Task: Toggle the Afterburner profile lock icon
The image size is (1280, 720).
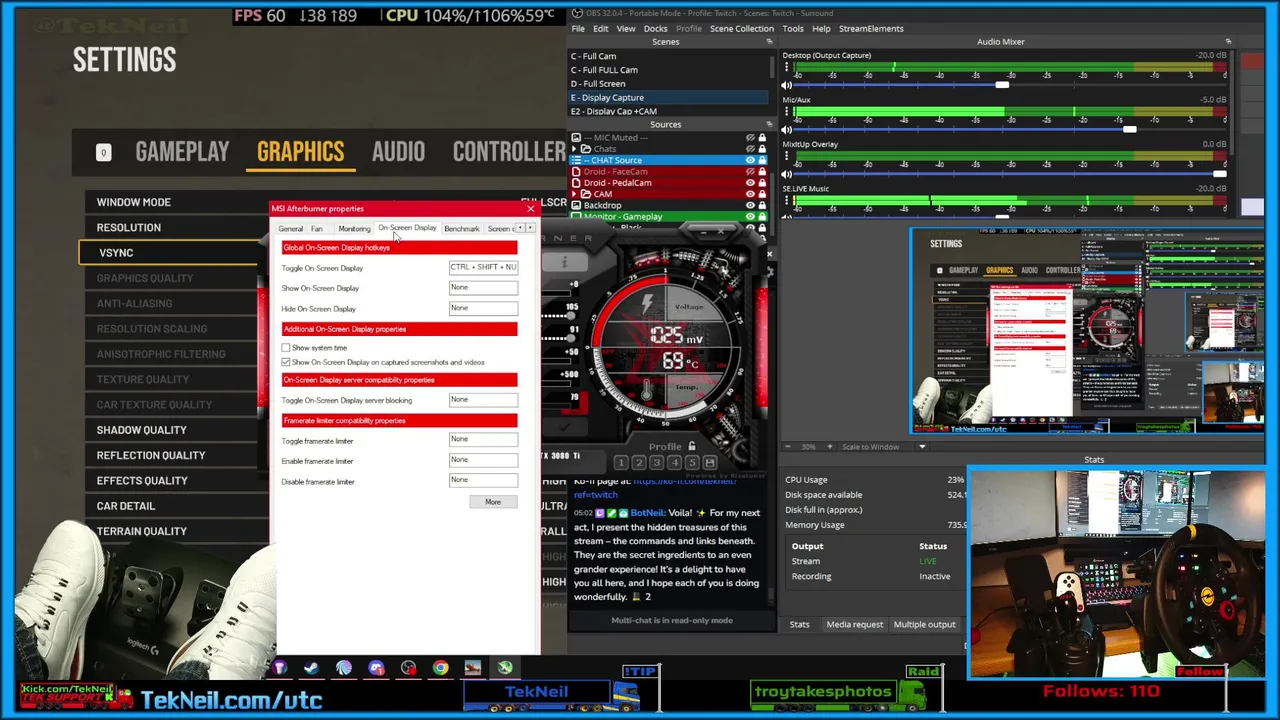Action: click(691, 446)
